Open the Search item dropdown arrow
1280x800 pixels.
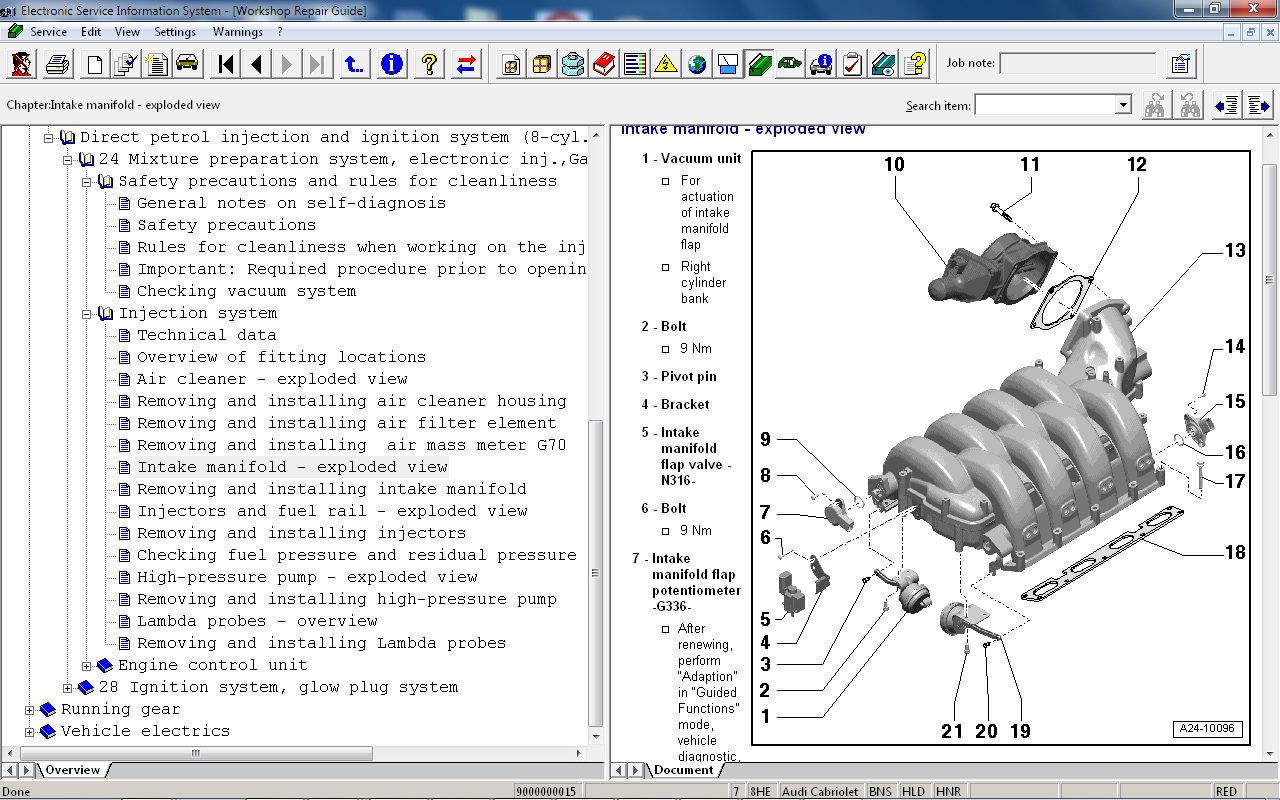[1122, 105]
